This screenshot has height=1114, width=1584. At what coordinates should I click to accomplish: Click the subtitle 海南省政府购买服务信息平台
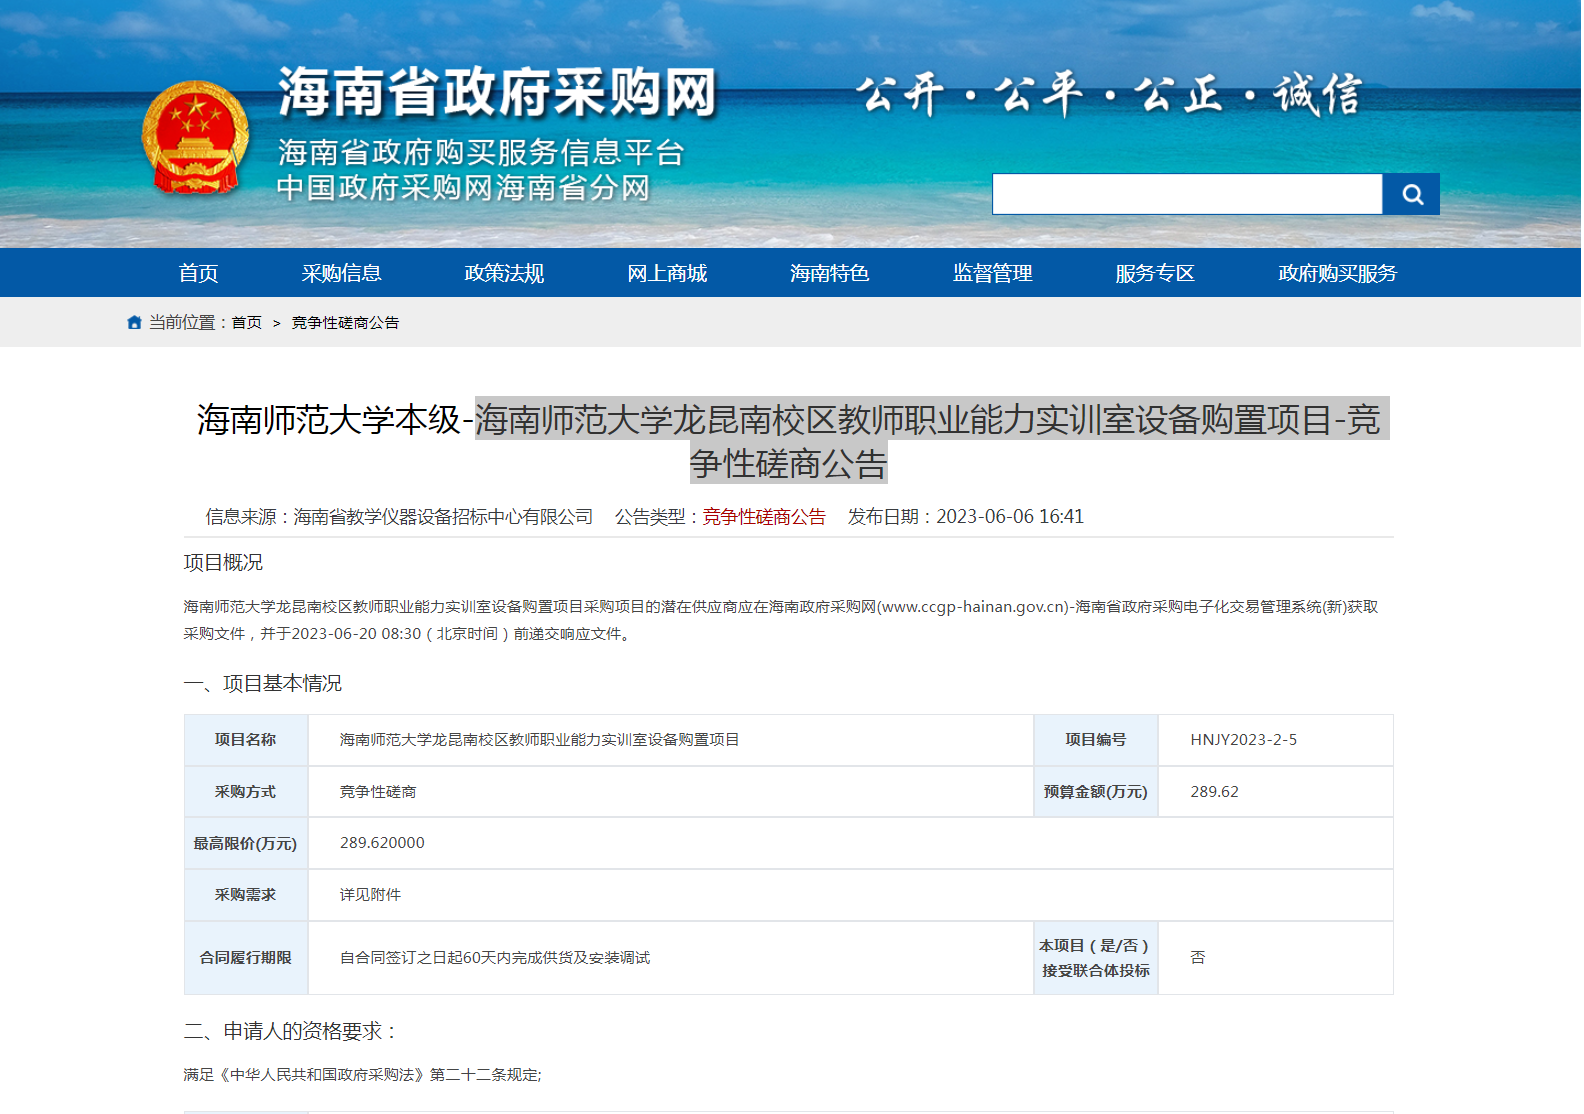coord(481,152)
